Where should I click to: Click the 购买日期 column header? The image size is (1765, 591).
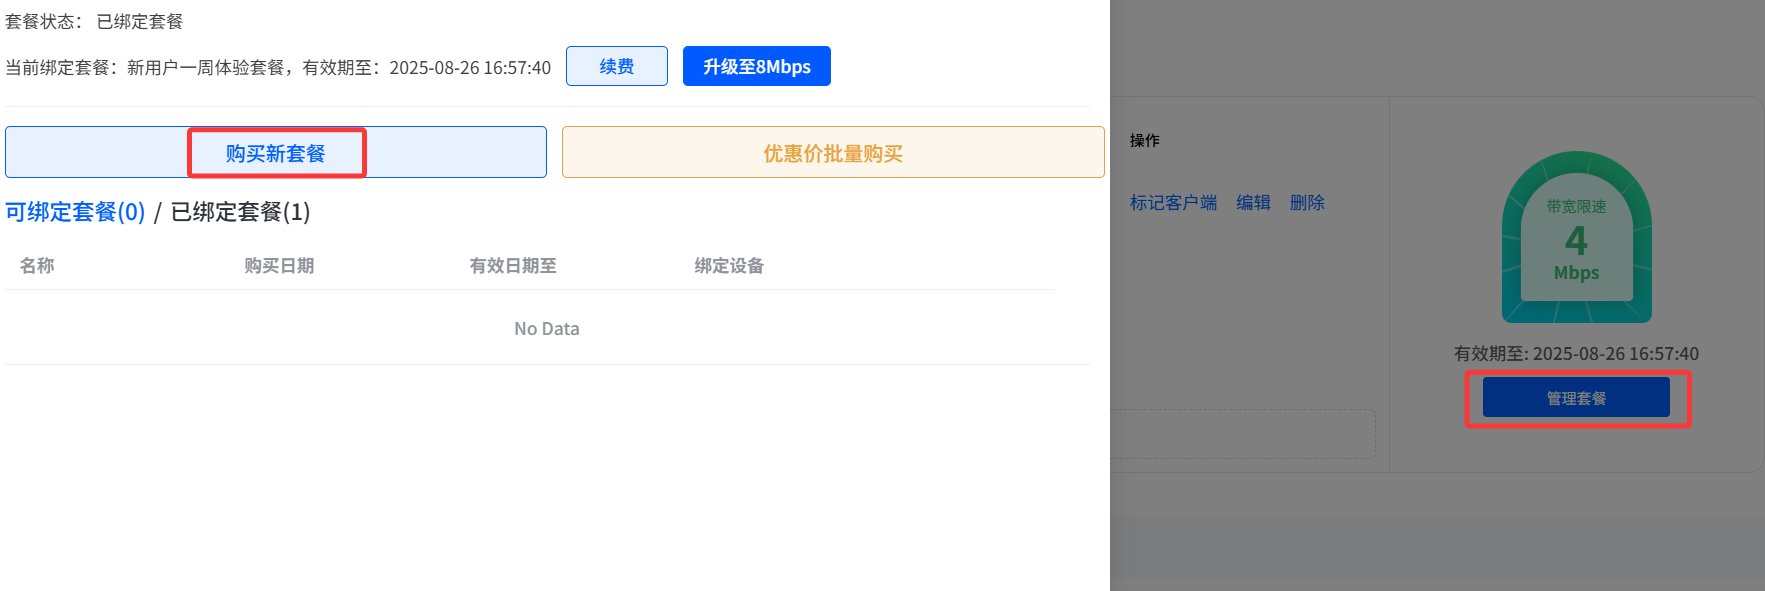coord(279,266)
